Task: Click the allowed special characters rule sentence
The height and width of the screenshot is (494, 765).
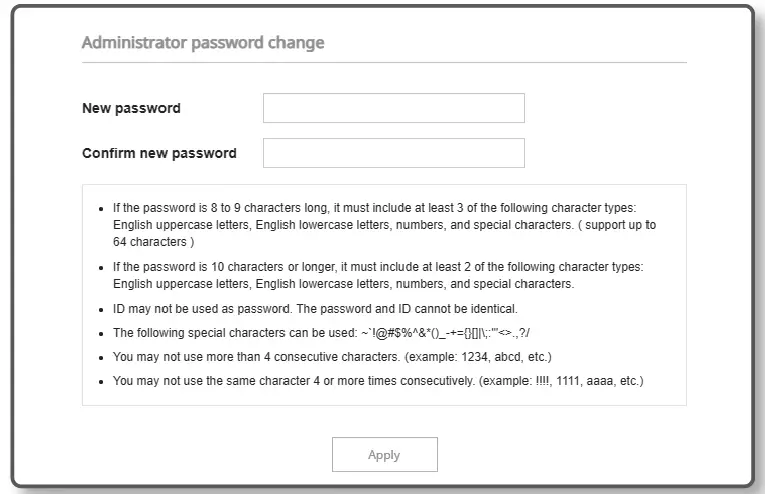Action: click(240, 332)
